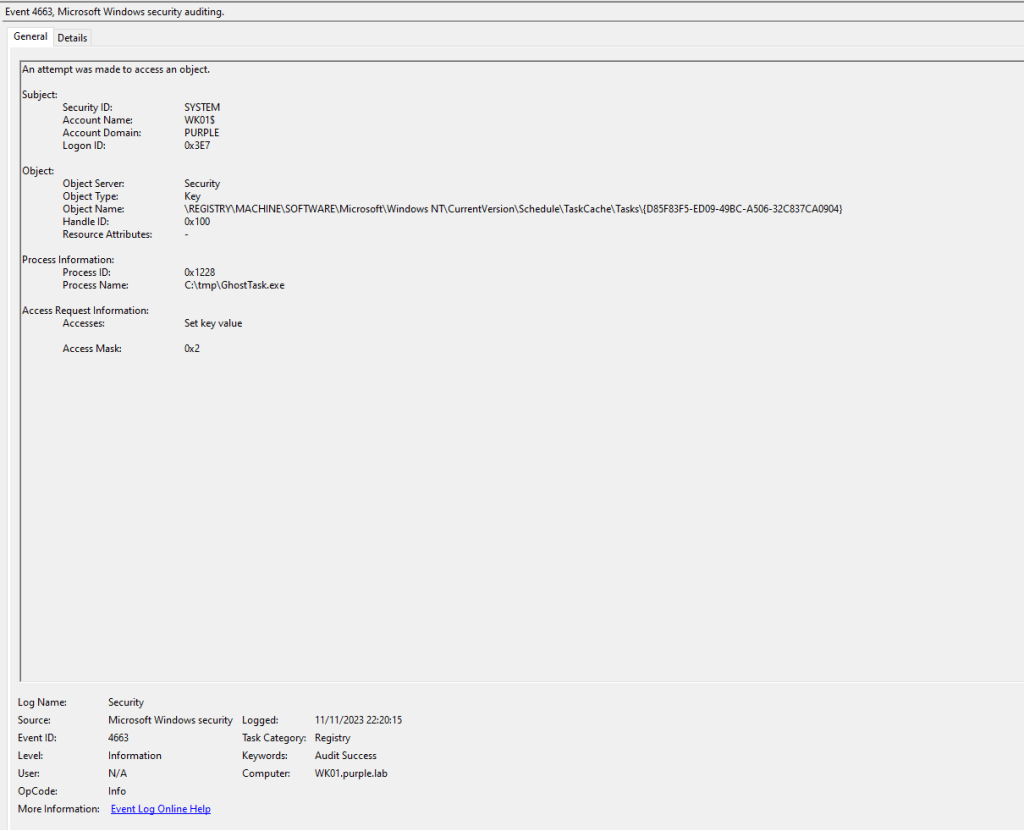Open the Event Log Online Help link
This screenshot has width=1024, height=831.
pyautogui.click(x=160, y=809)
